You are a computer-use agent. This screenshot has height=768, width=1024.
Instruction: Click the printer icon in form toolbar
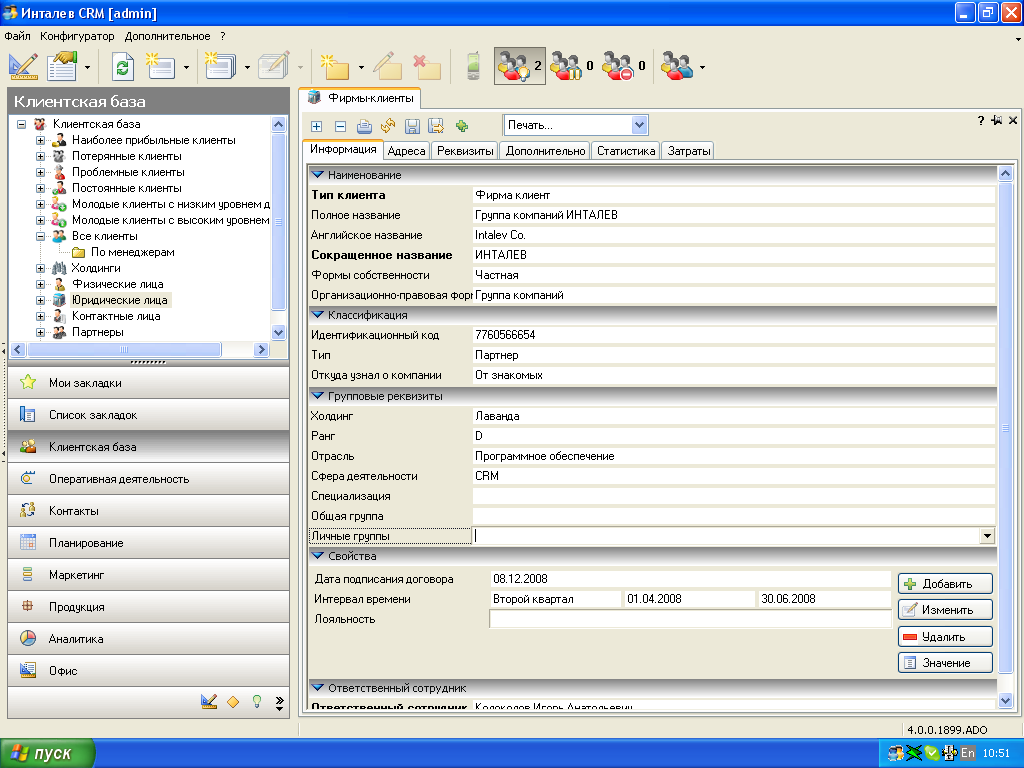click(x=364, y=126)
